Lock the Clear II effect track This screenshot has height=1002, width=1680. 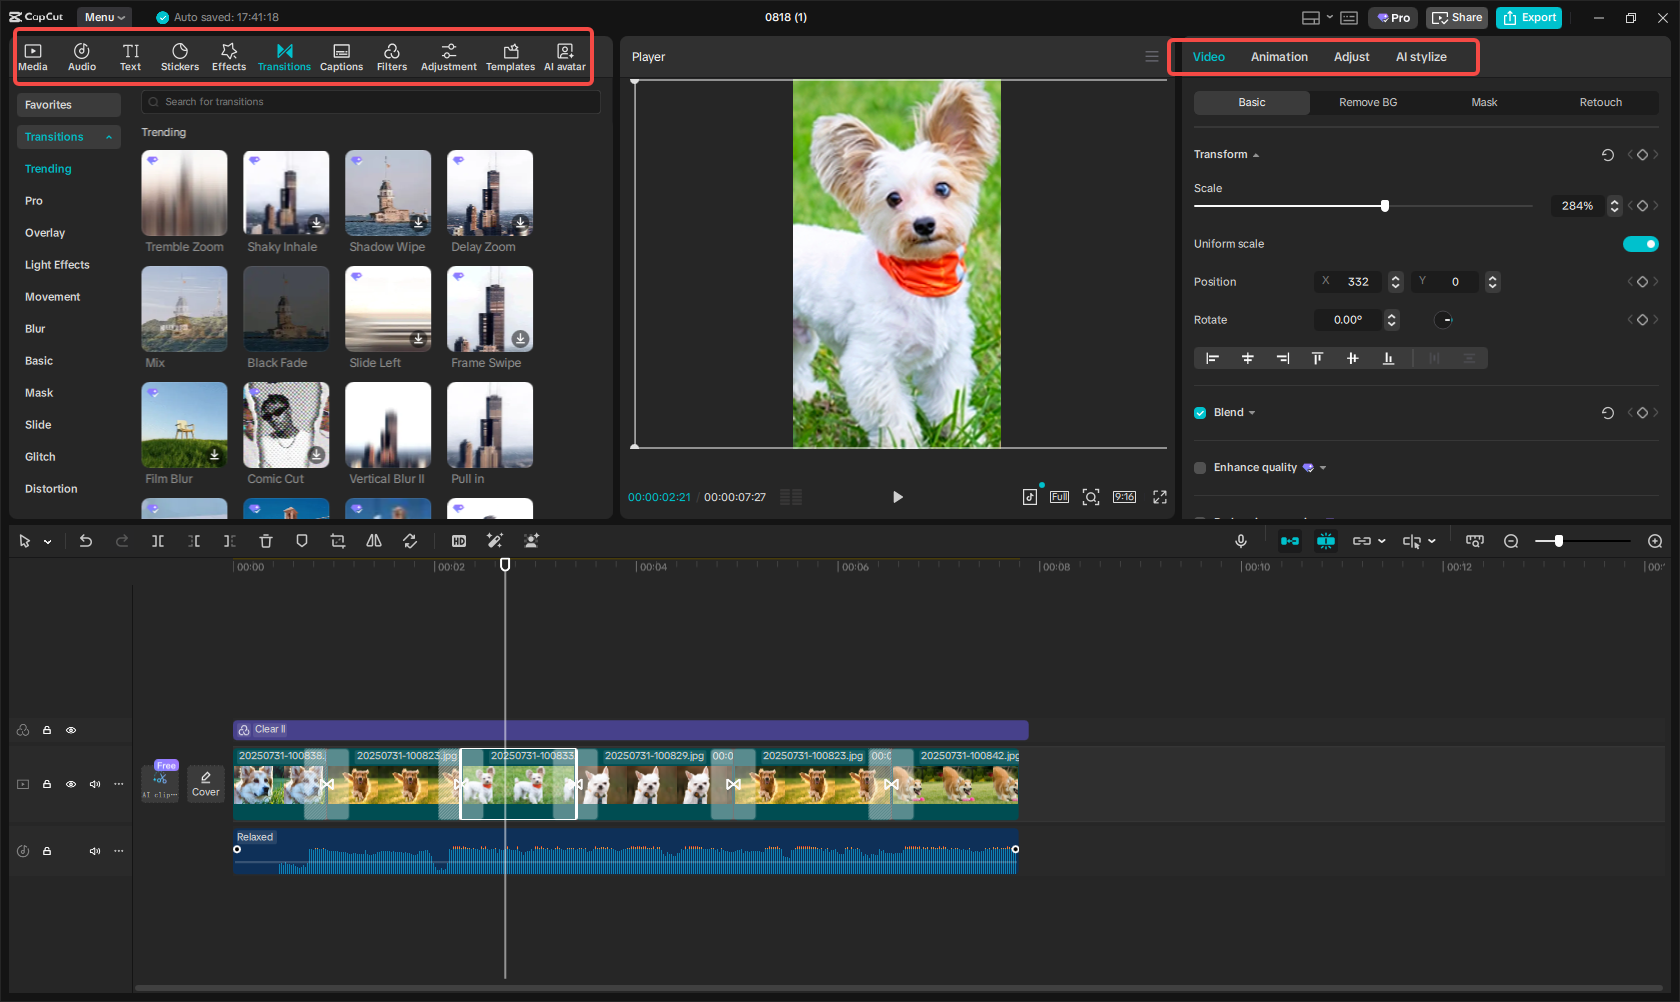(47, 730)
